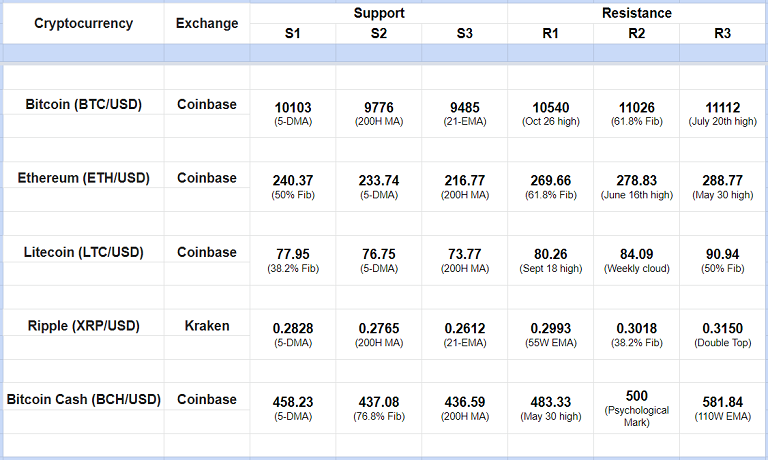
Task: Select the Kraken exchange cell
Action: pos(207,325)
